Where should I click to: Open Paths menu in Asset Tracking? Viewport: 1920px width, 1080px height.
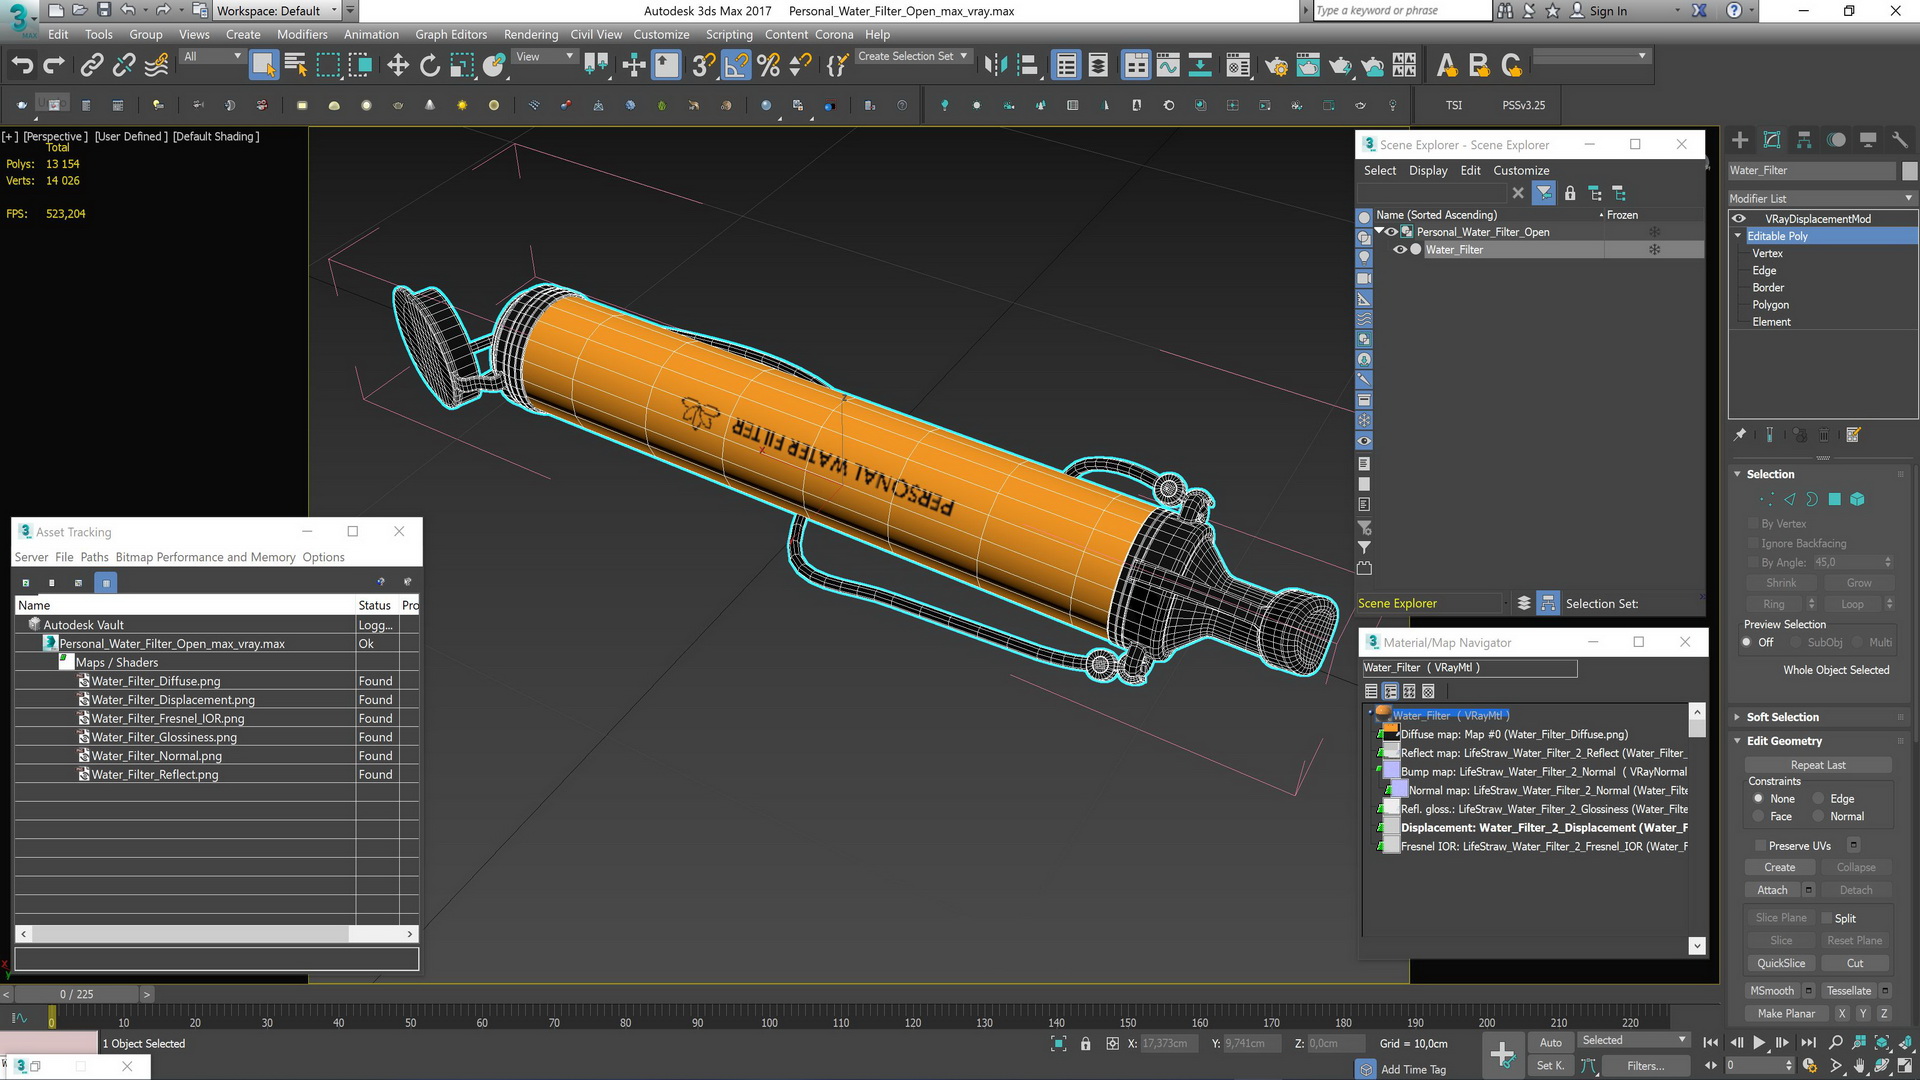tap(94, 557)
